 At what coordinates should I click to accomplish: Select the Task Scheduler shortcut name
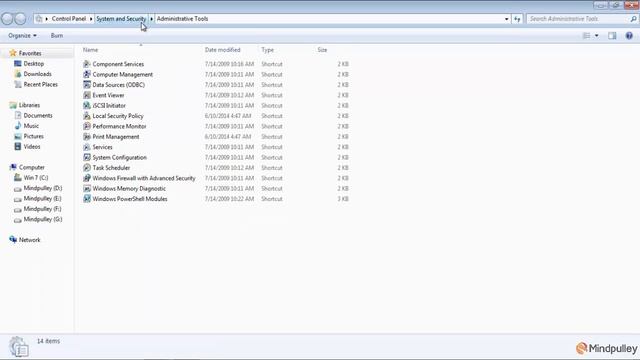point(111,168)
